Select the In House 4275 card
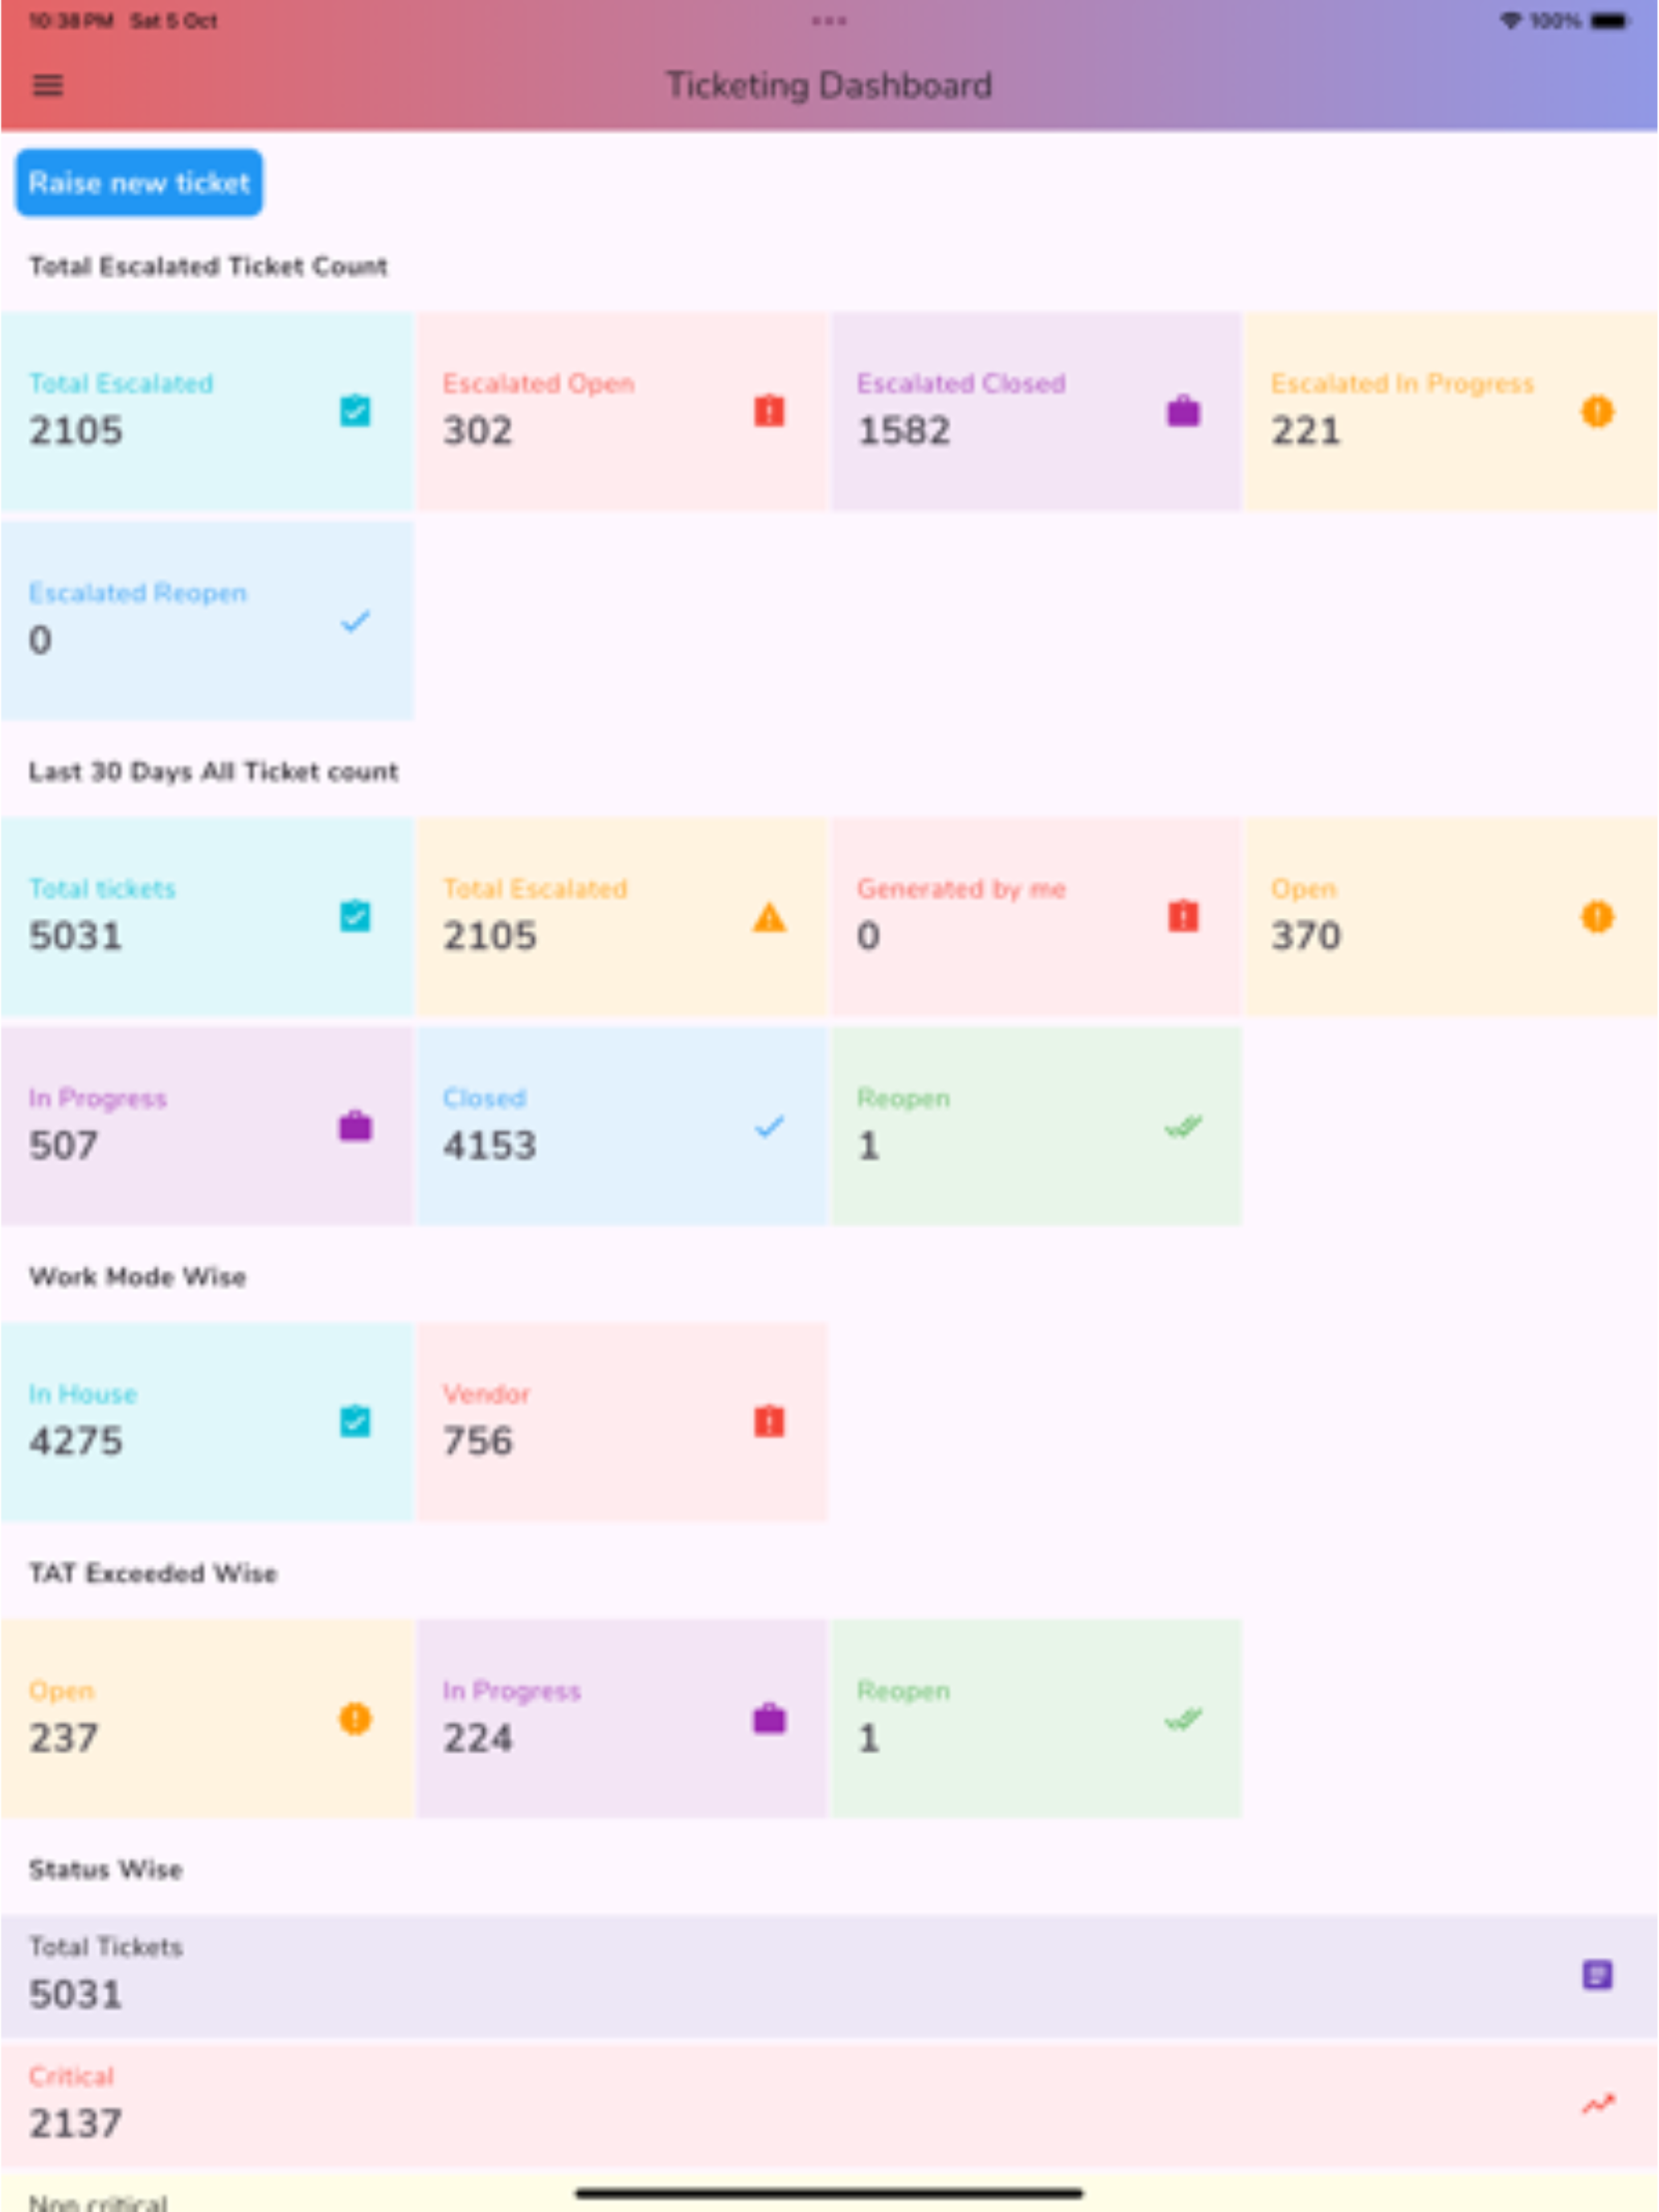1659x2212 pixels. click(207, 1421)
